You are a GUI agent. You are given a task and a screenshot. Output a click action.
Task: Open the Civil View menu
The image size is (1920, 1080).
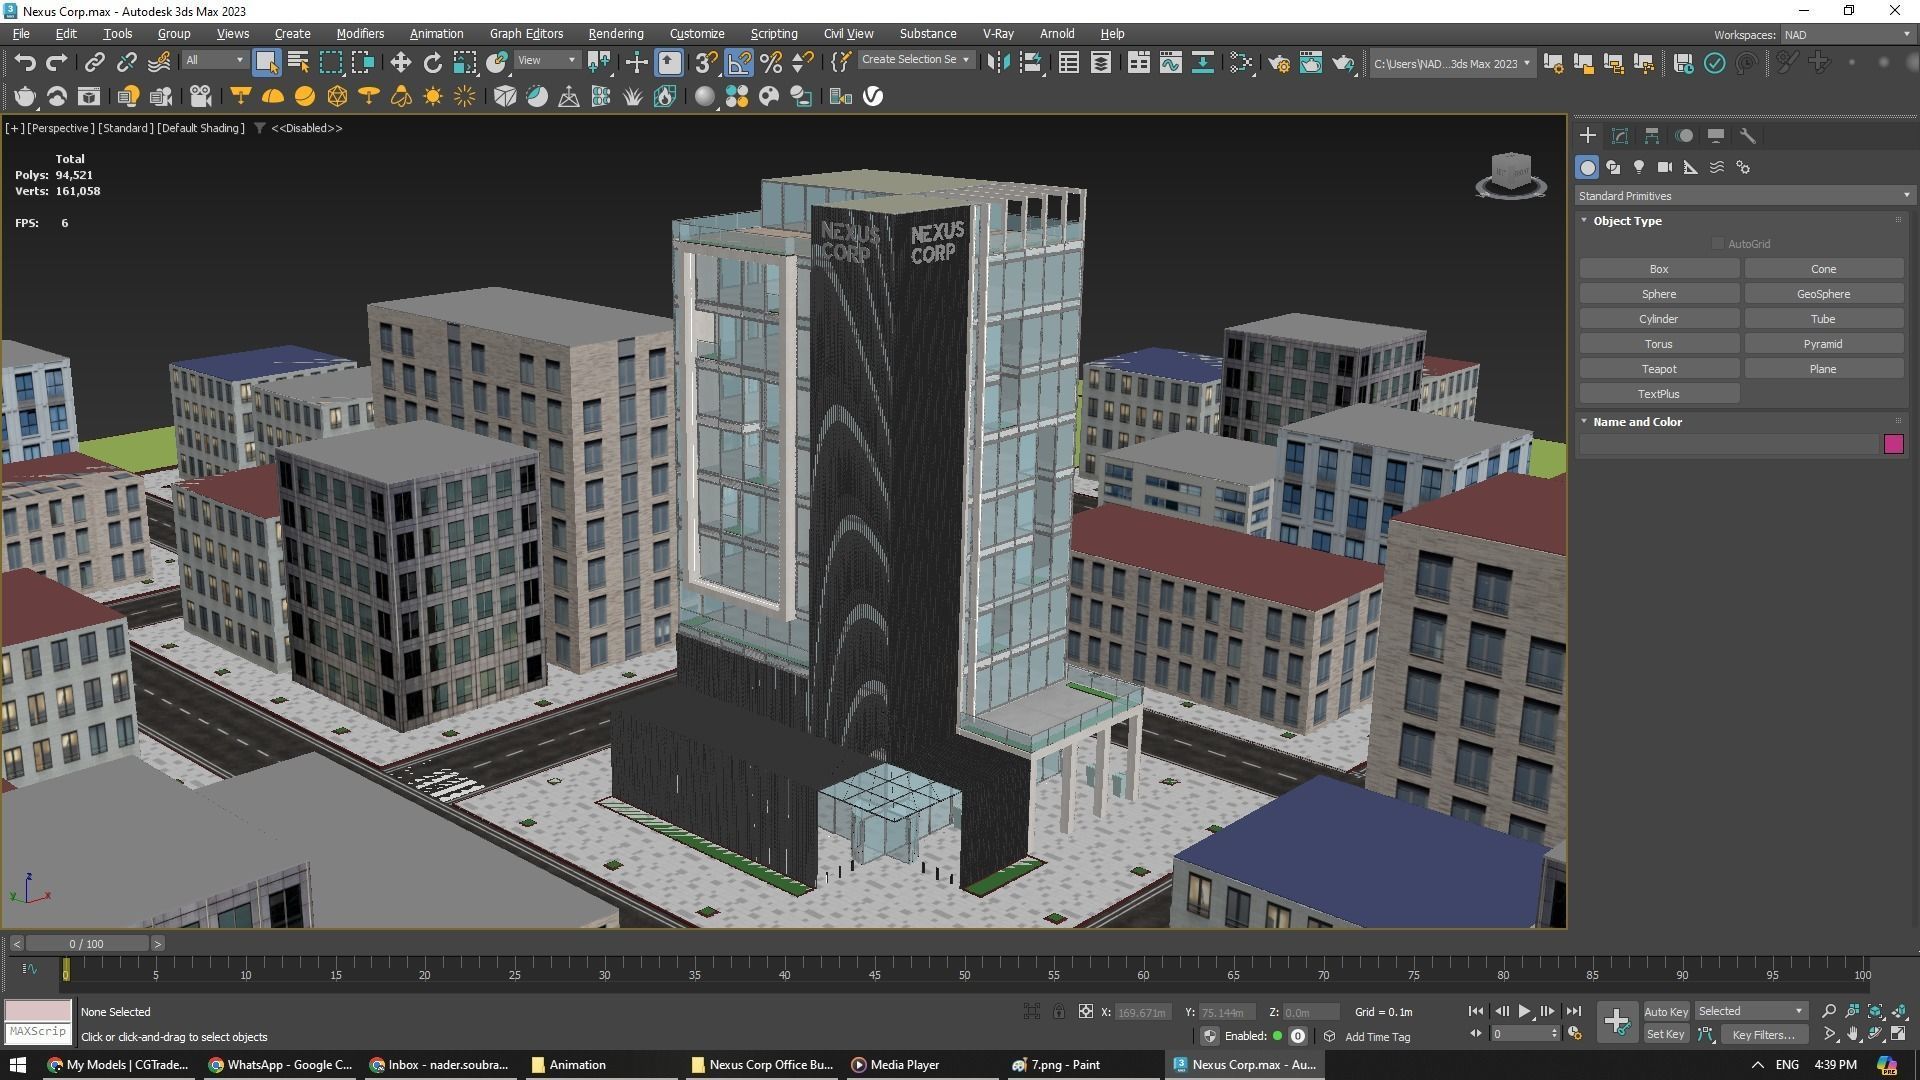click(848, 34)
